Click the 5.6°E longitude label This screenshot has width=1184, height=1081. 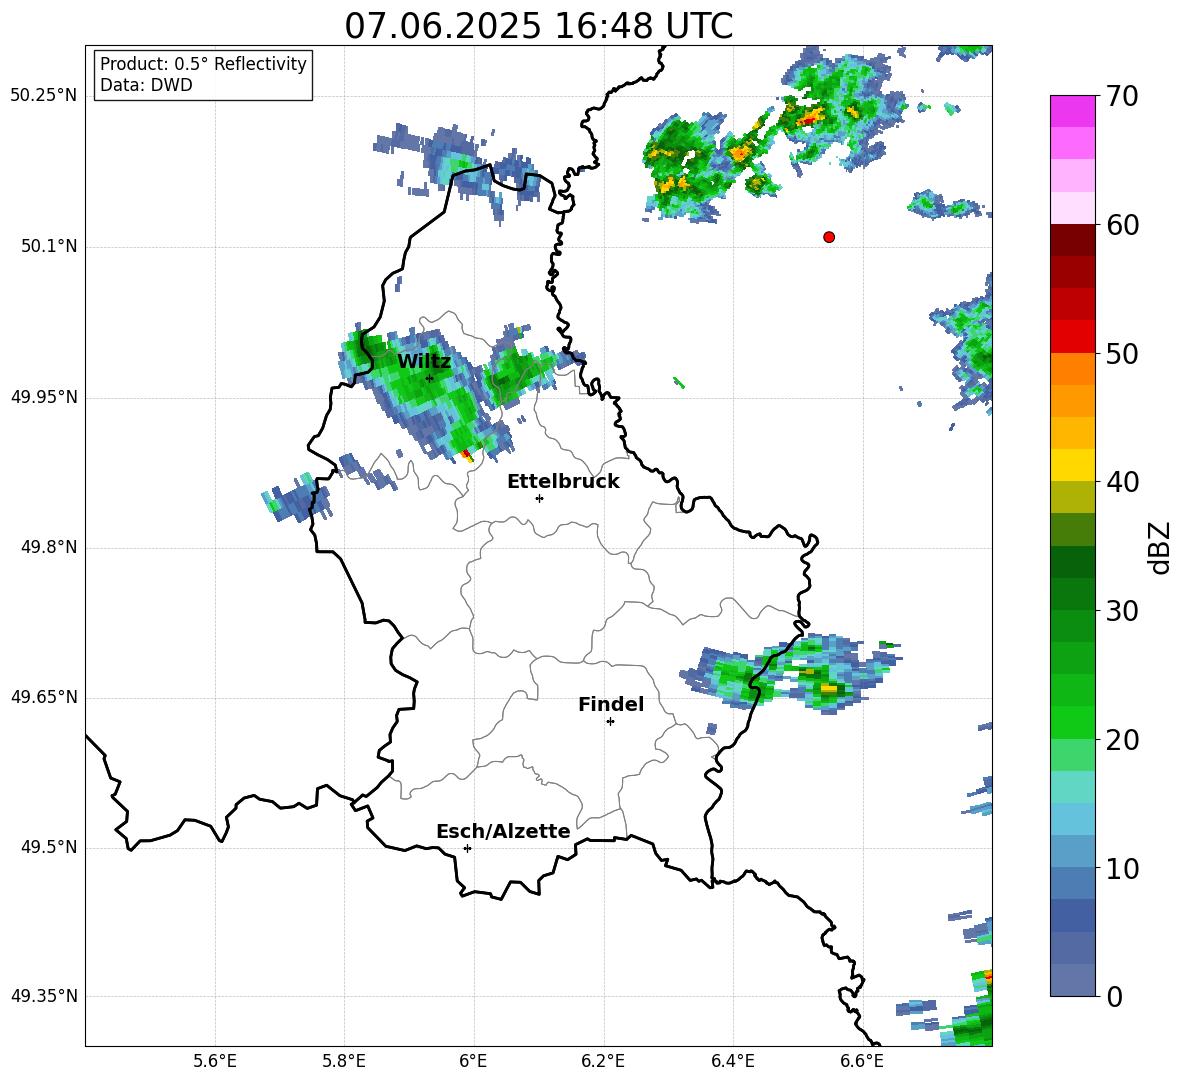pos(215,1062)
